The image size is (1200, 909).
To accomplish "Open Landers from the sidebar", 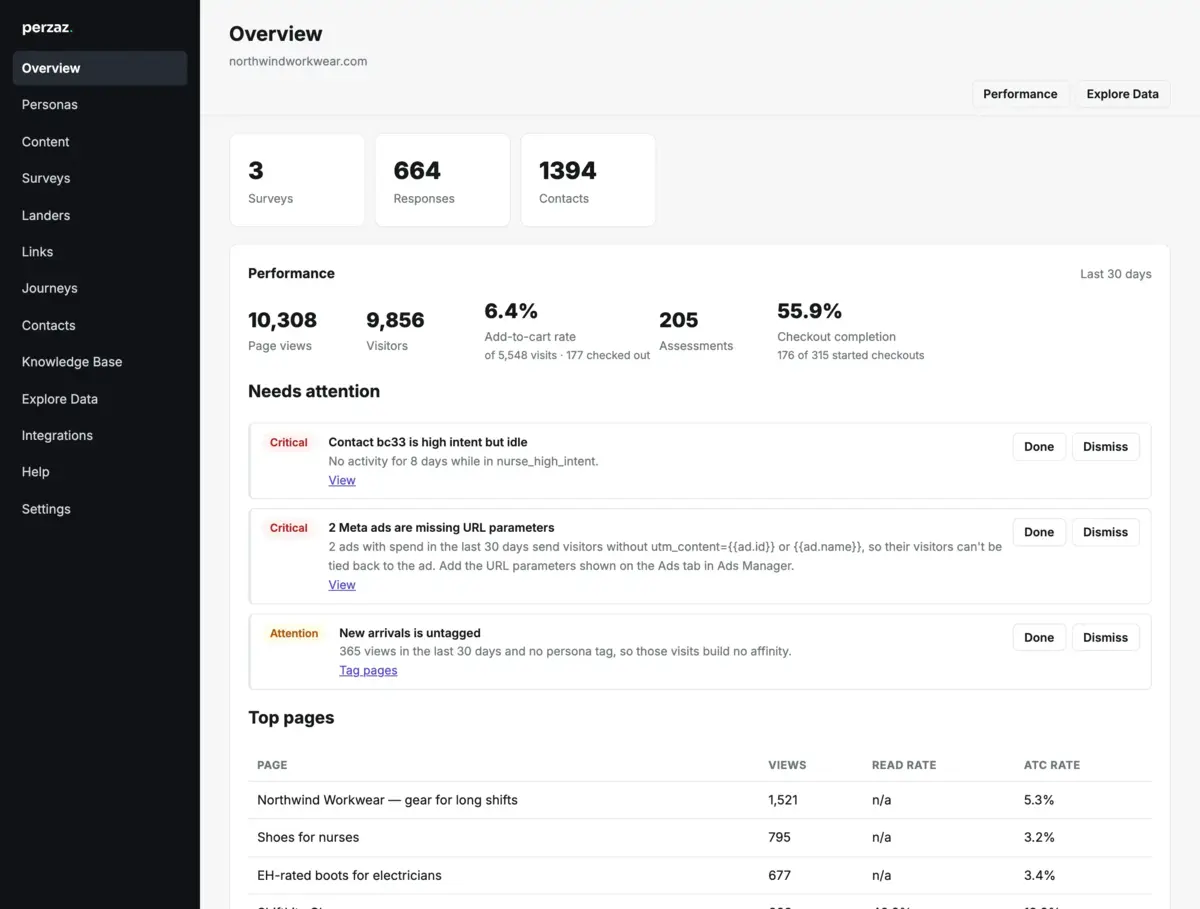I will pos(100,215).
